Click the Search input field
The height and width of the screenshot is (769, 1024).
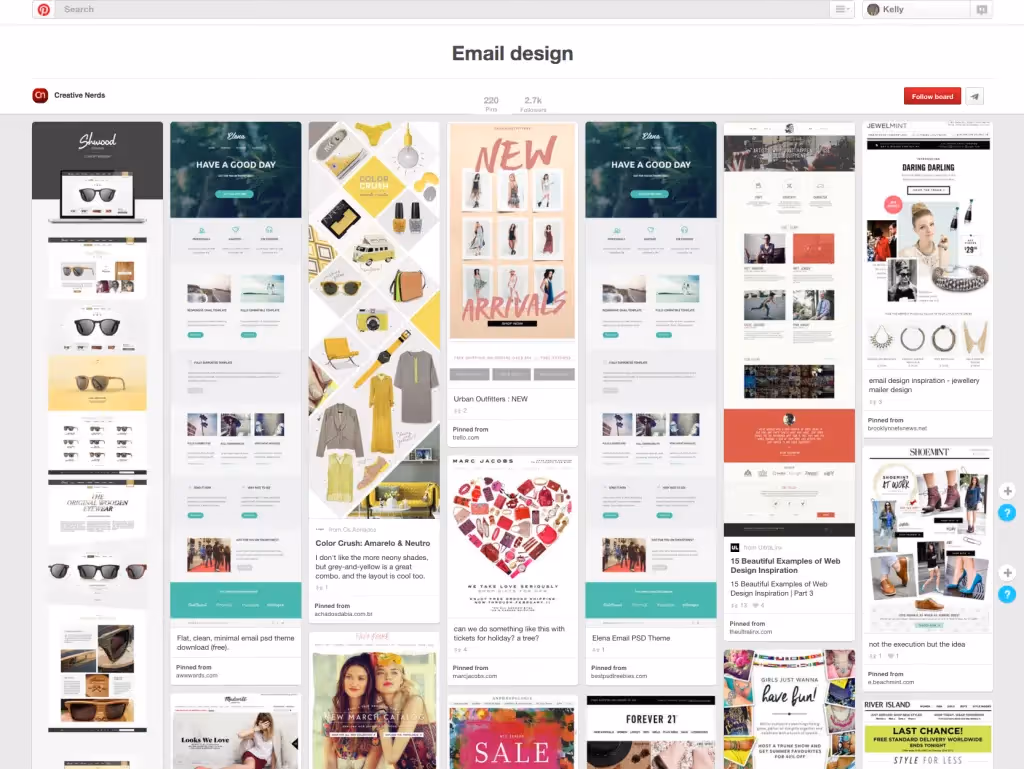click(x=443, y=9)
